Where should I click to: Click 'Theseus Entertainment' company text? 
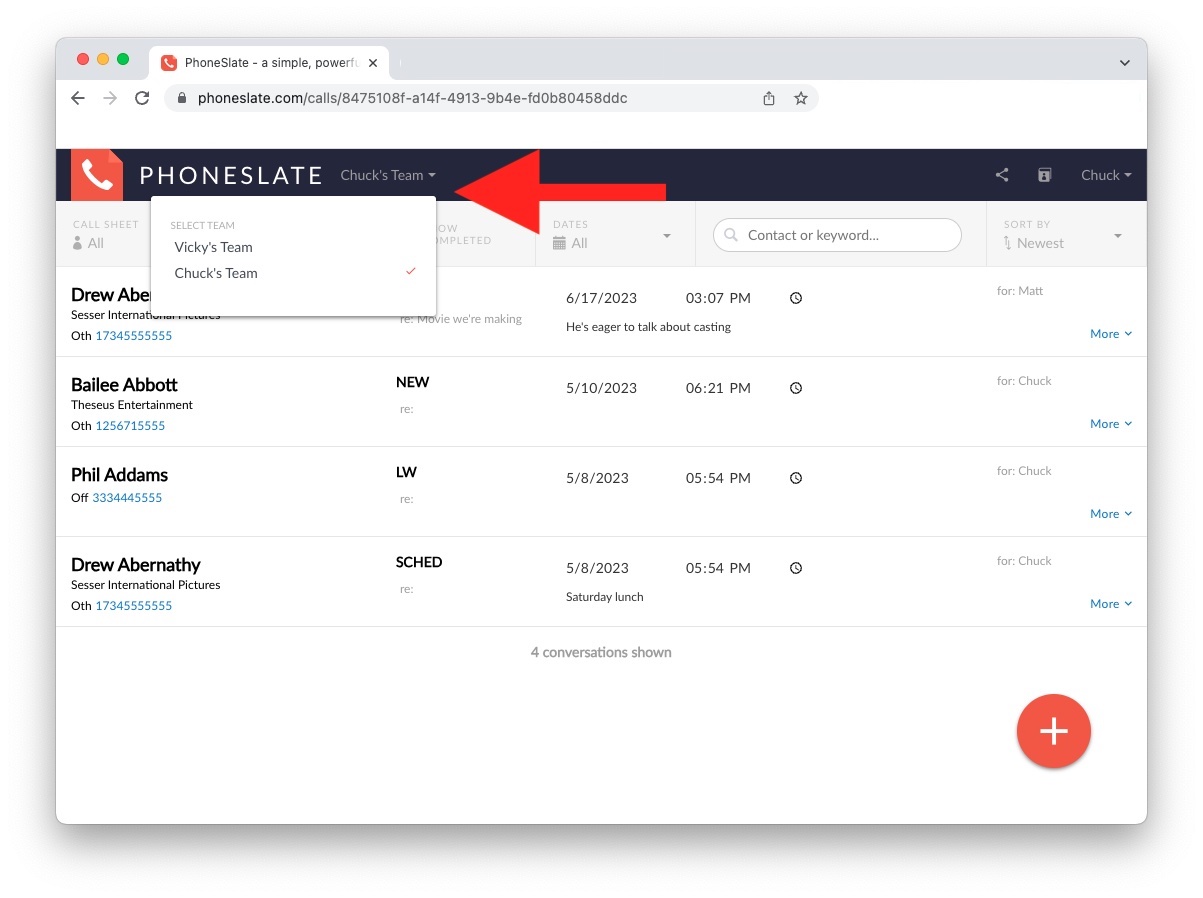(132, 405)
